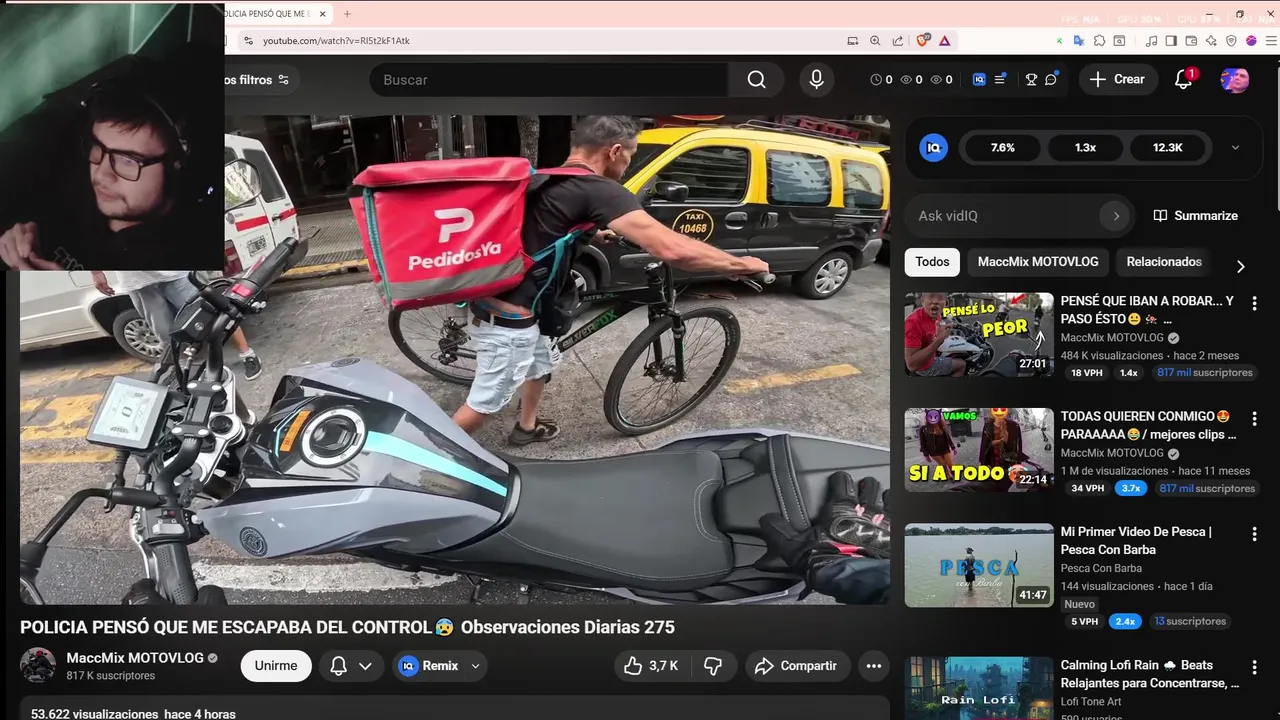1280x720 pixels.
Task: Open options for PENSÉ QUE IBAN A ROBAR video
Action: click(x=1254, y=303)
